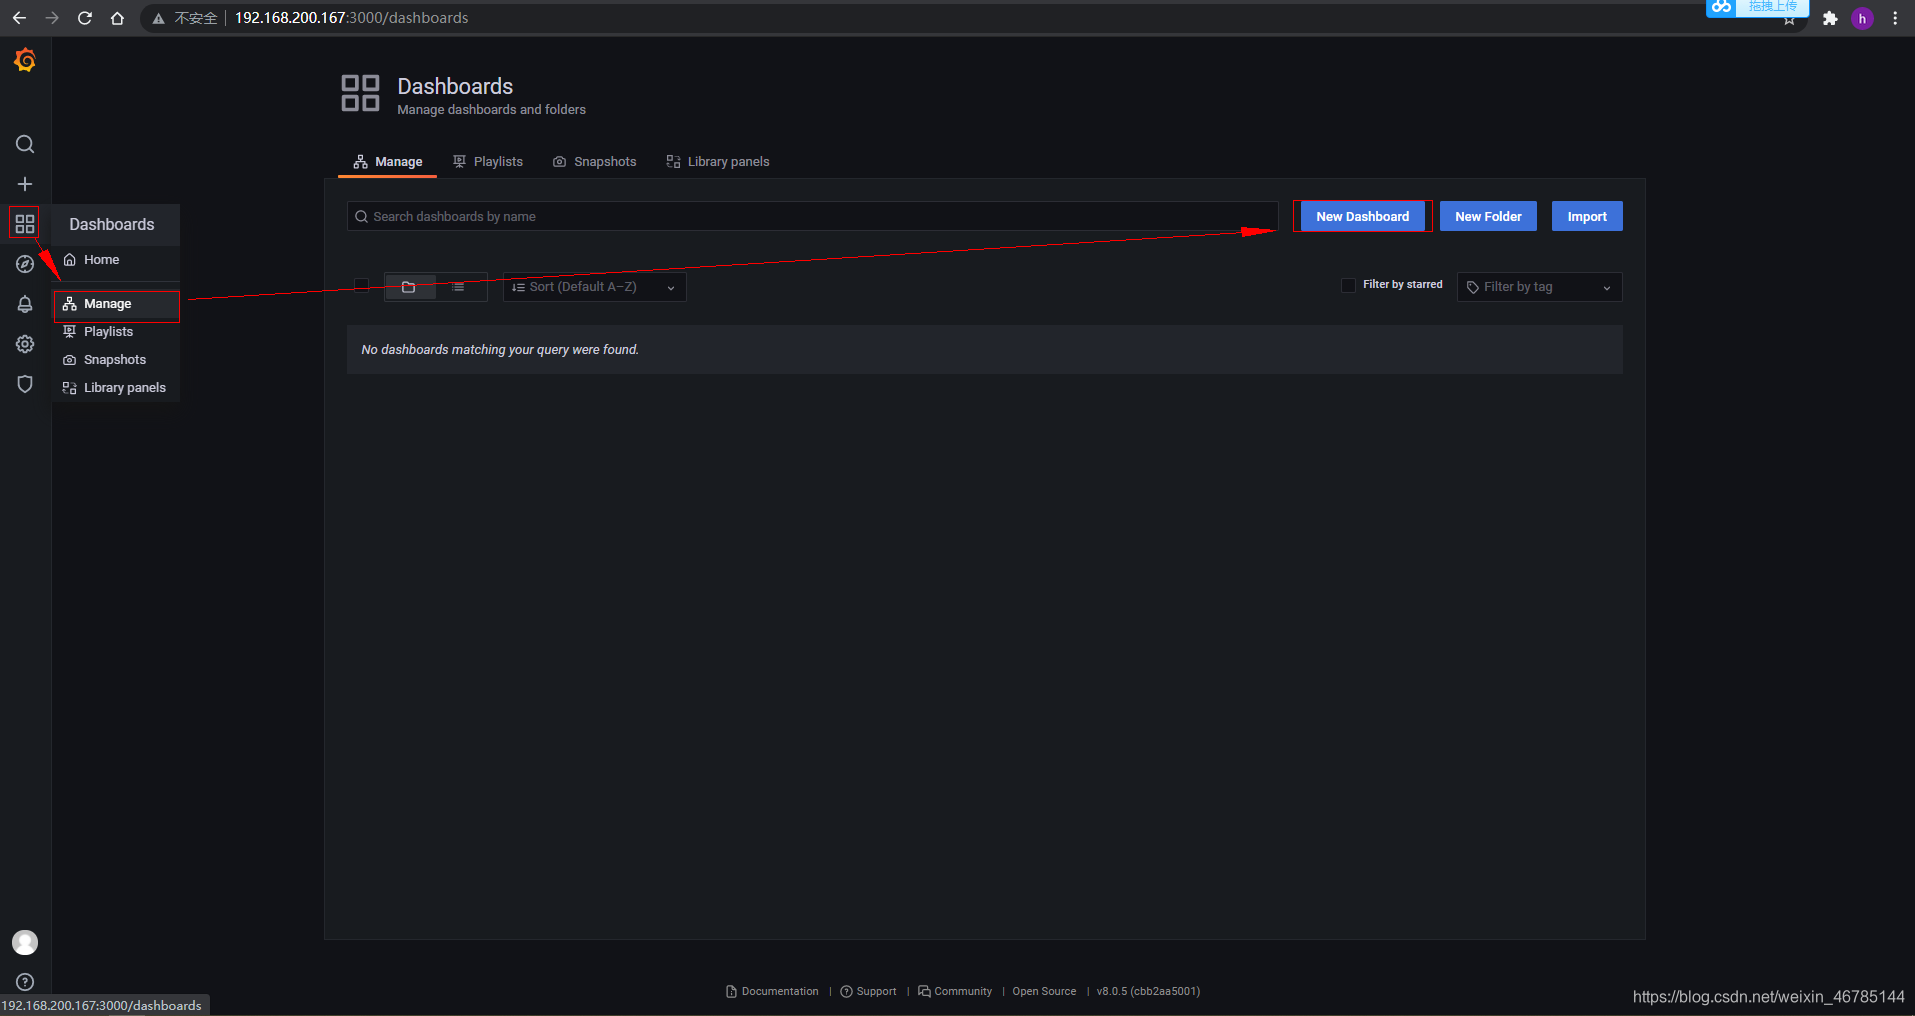
Task: Reload the page with the refresh icon
Action: pos(85,18)
